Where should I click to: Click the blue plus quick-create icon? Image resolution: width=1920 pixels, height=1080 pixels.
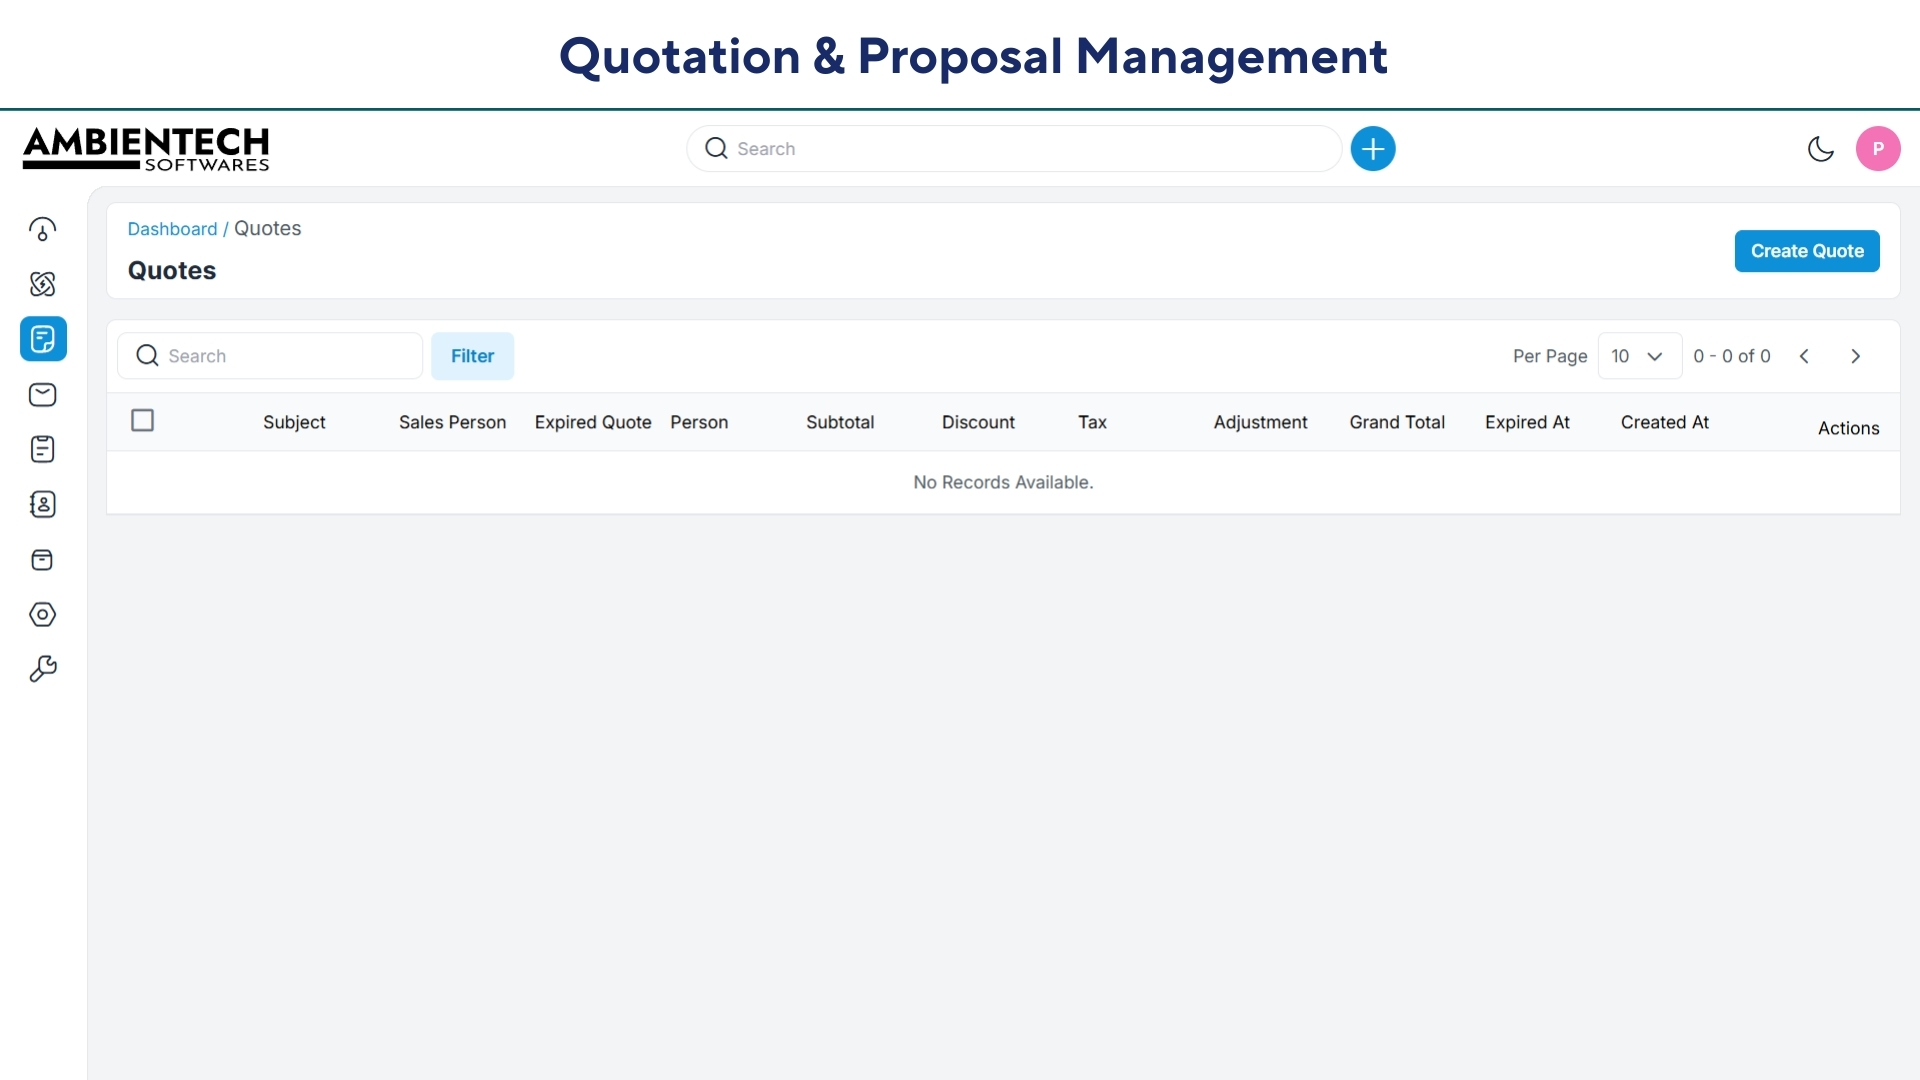click(1372, 148)
